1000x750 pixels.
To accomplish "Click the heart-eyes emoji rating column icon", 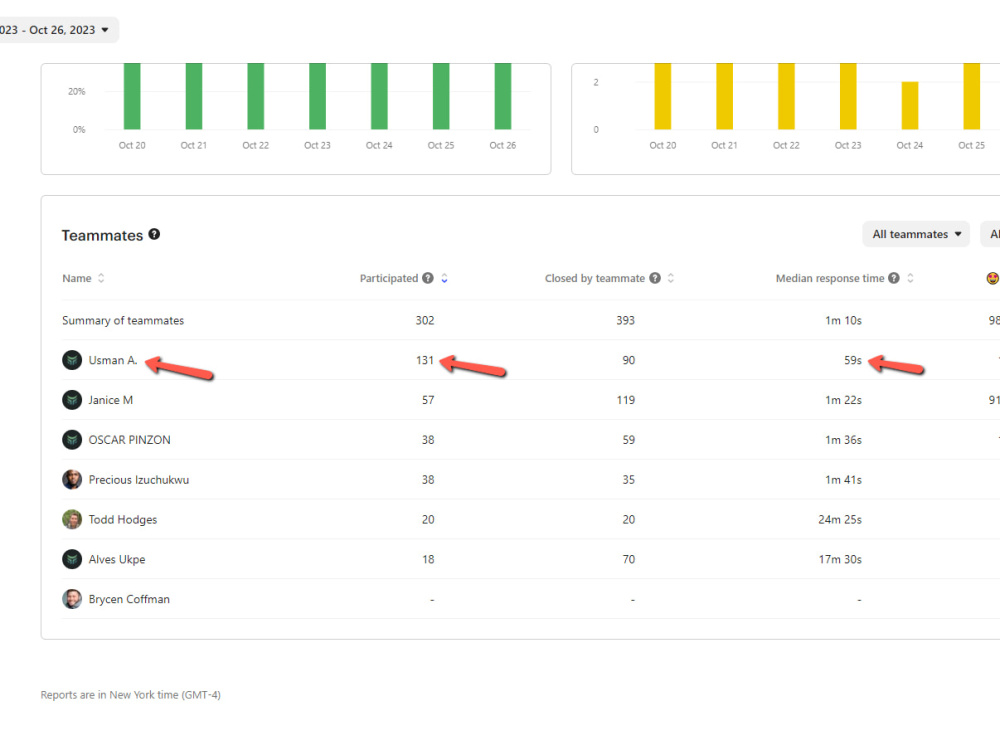I will (992, 278).
